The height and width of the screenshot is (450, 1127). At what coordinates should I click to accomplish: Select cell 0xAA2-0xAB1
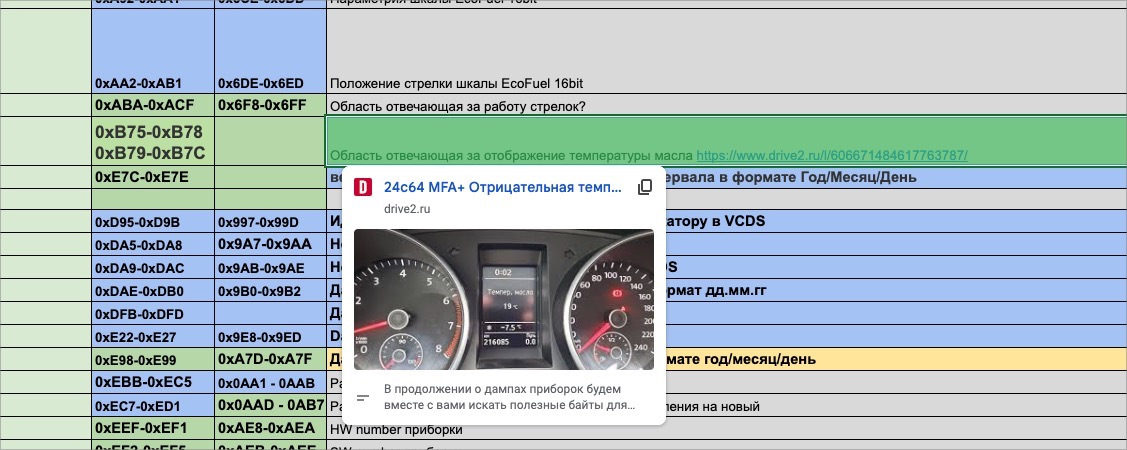tap(153, 83)
